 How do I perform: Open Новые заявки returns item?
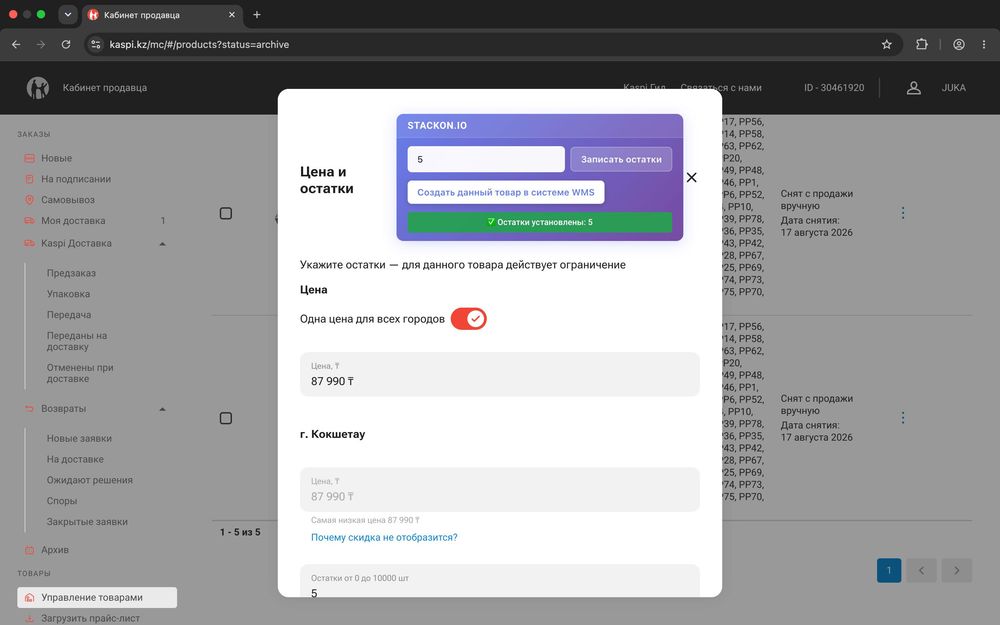pos(79,439)
